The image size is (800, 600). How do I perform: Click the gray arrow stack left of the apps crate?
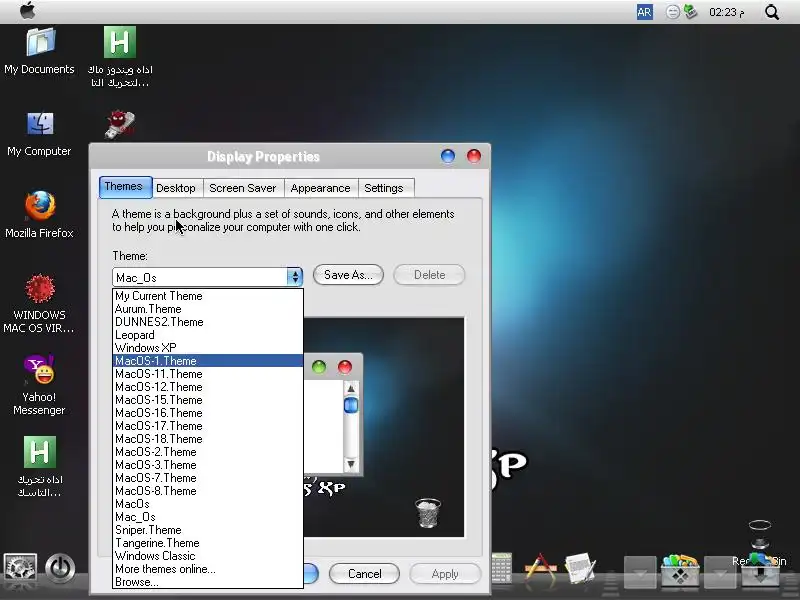640,571
